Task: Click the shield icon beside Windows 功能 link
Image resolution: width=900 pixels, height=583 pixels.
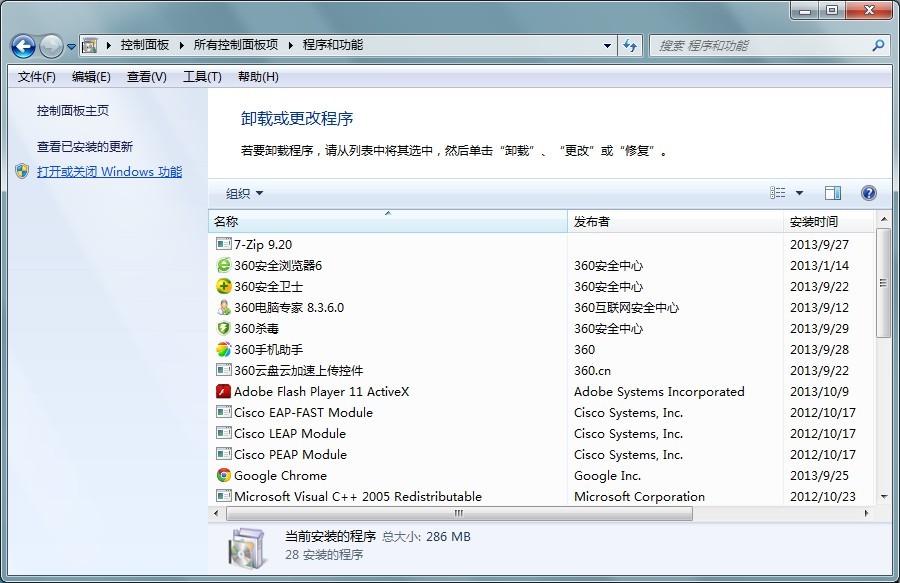Action: [21, 170]
